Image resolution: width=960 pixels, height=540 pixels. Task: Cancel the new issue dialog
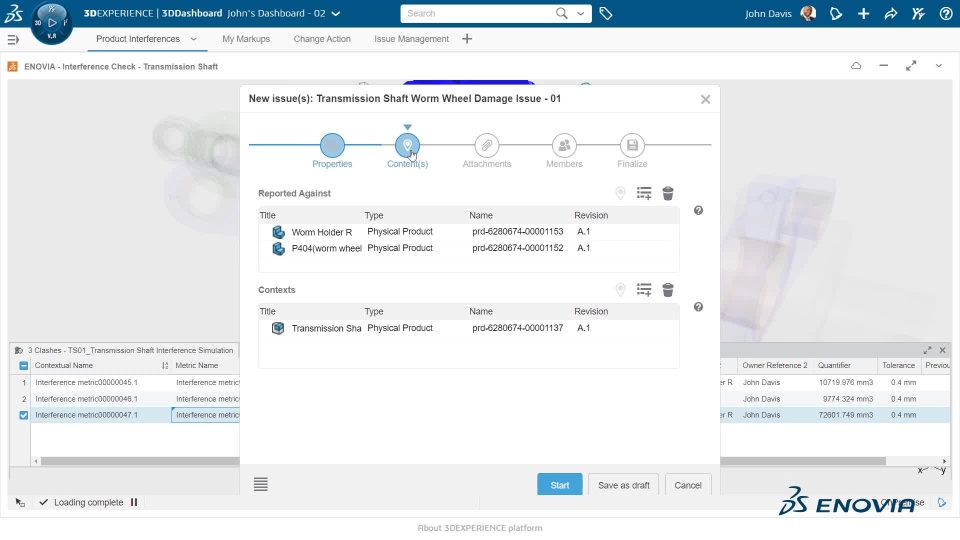pyautogui.click(x=688, y=485)
